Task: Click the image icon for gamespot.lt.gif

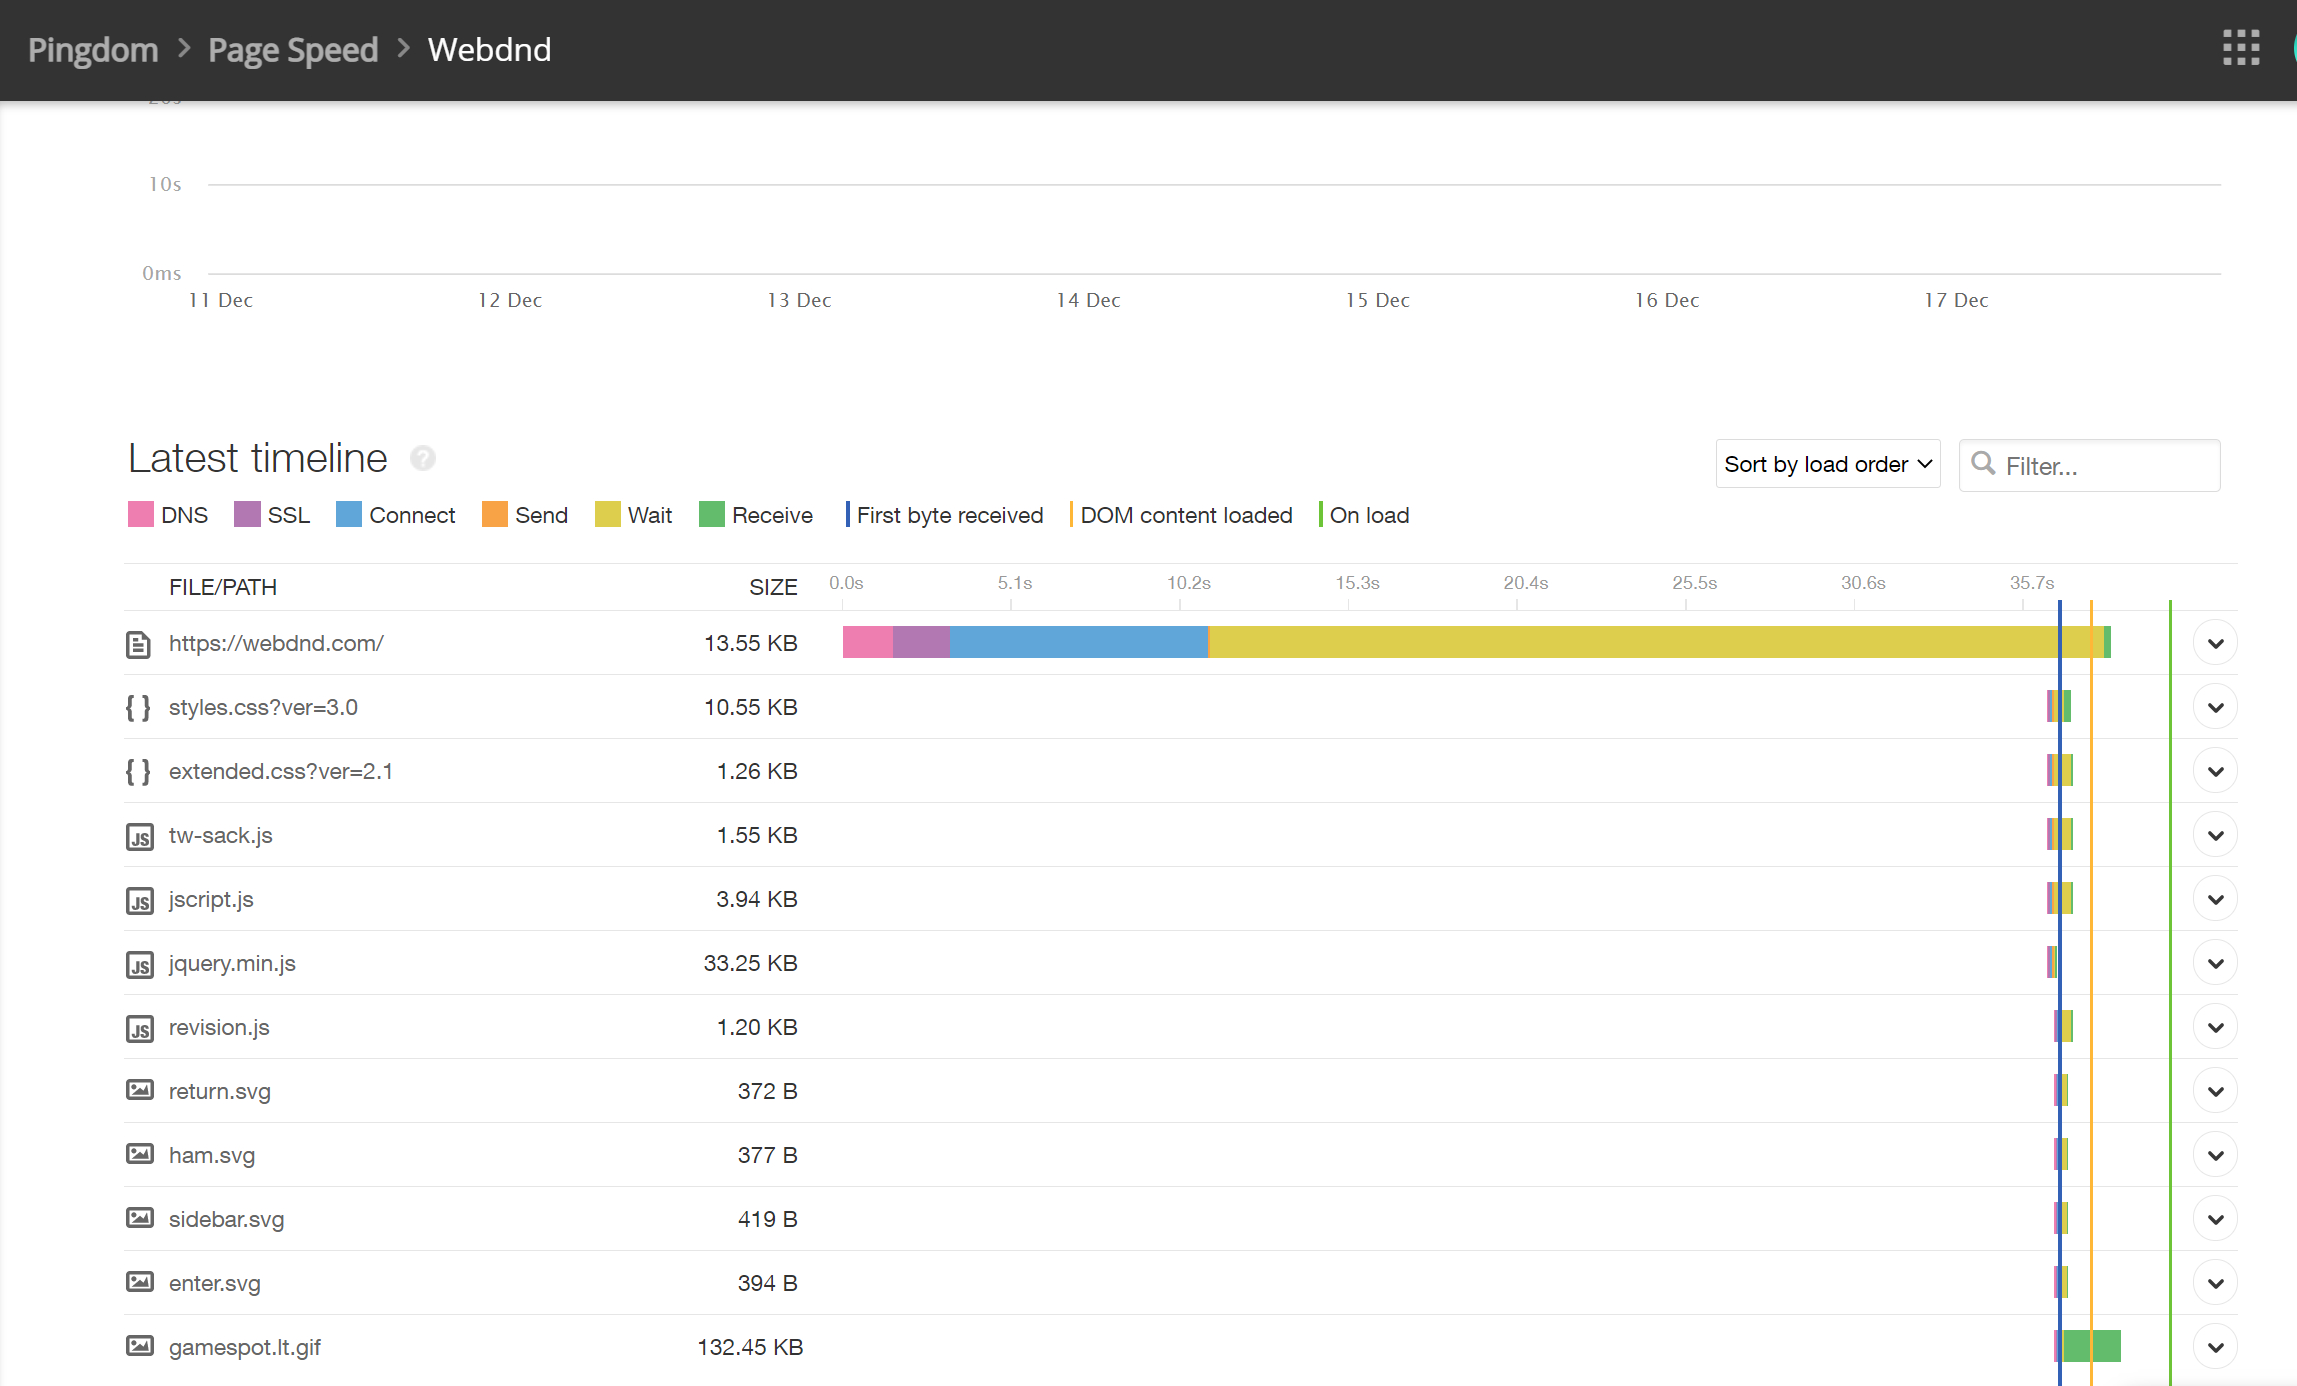Action: [x=139, y=1346]
